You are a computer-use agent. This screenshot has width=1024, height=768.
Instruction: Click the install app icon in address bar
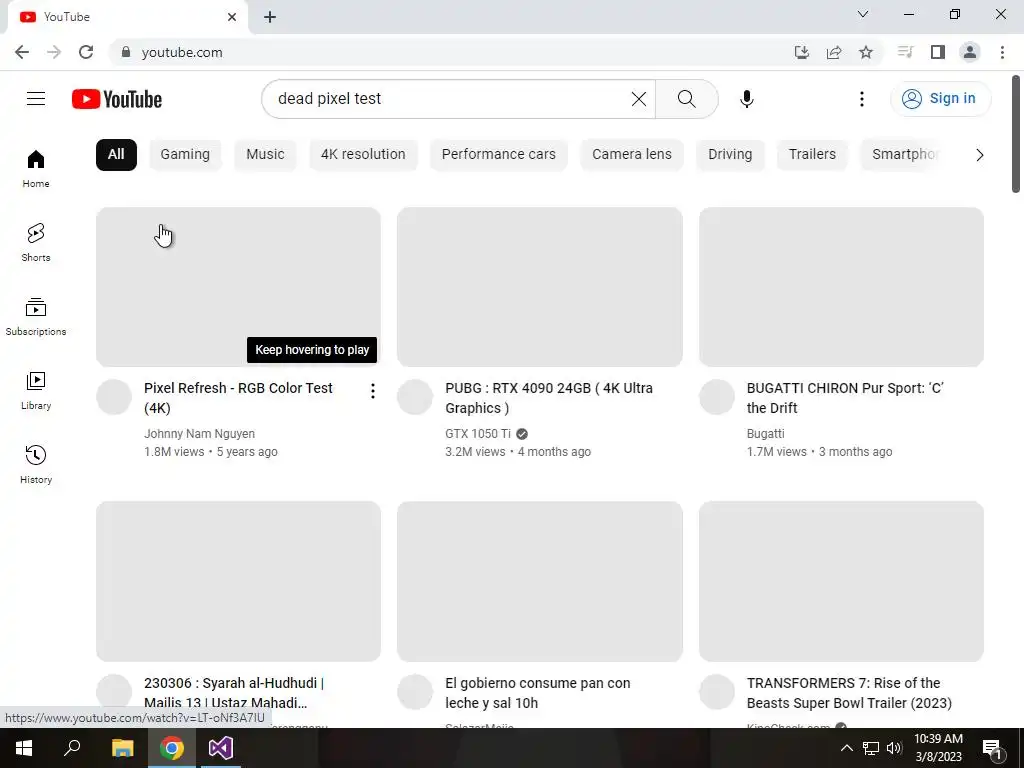pyautogui.click(x=801, y=52)
